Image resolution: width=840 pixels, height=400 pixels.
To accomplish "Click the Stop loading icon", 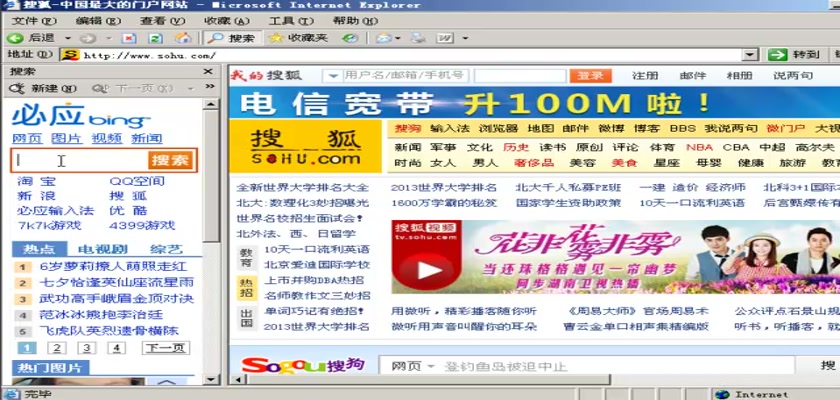I will 129,38.
